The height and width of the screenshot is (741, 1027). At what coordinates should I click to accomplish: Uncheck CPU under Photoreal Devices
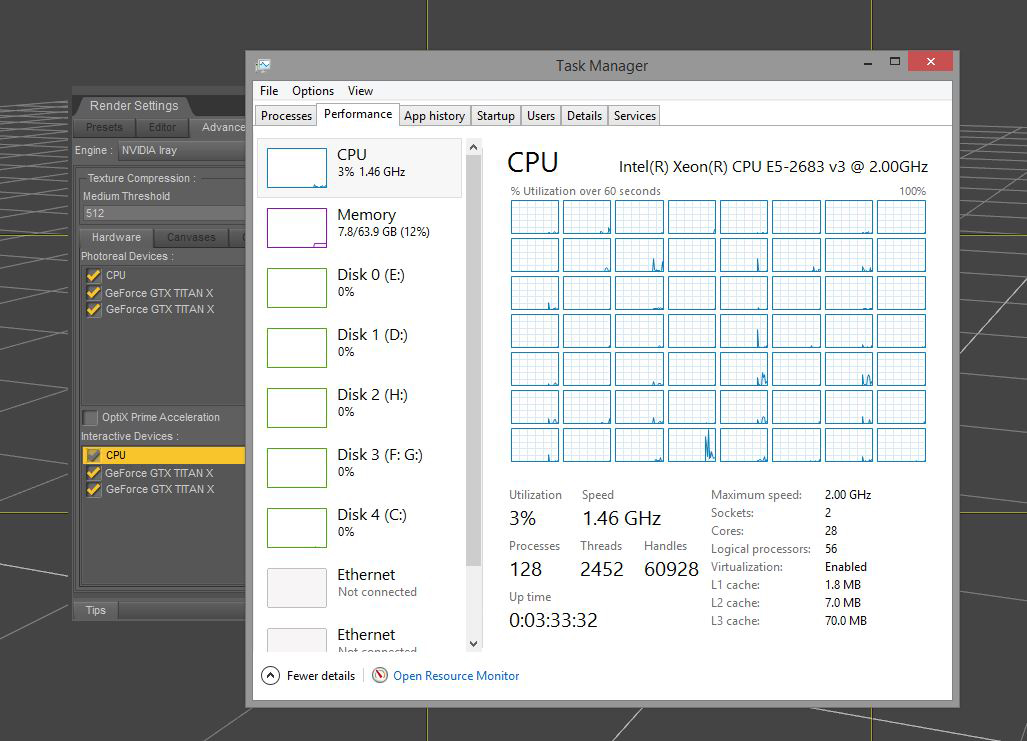click(x=94, y=275)
